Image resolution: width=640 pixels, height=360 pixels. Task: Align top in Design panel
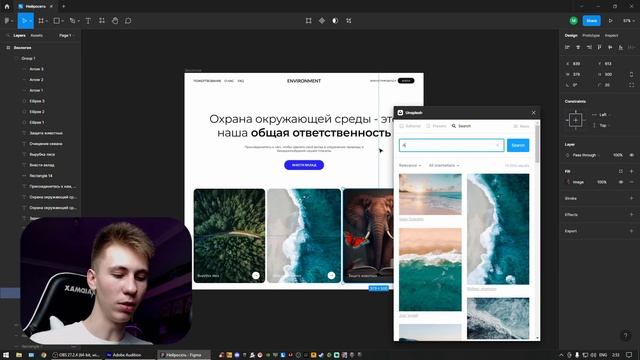coord(599,48)
